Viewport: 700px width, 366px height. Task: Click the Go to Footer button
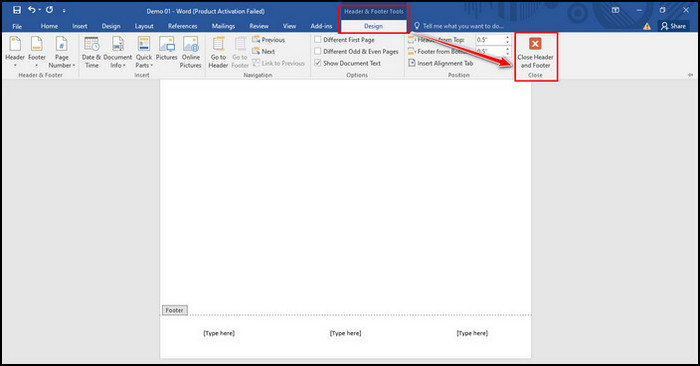pyautogui.click(x=240, y=52)
